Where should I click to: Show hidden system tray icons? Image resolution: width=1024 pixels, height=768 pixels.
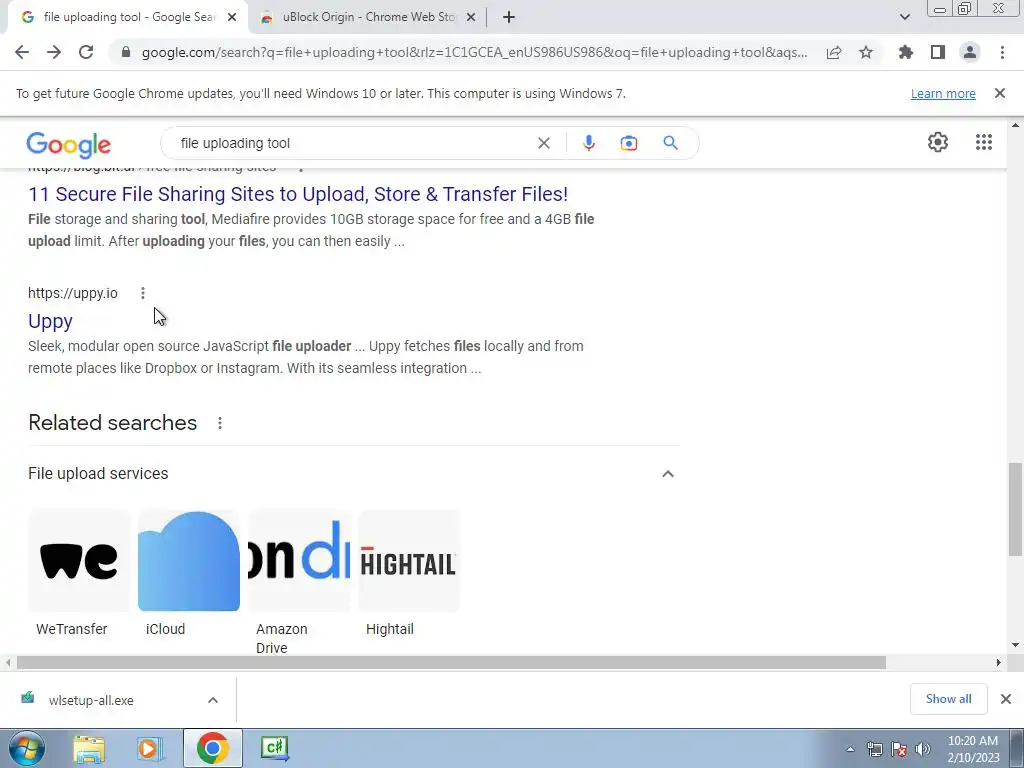[850, 749]
